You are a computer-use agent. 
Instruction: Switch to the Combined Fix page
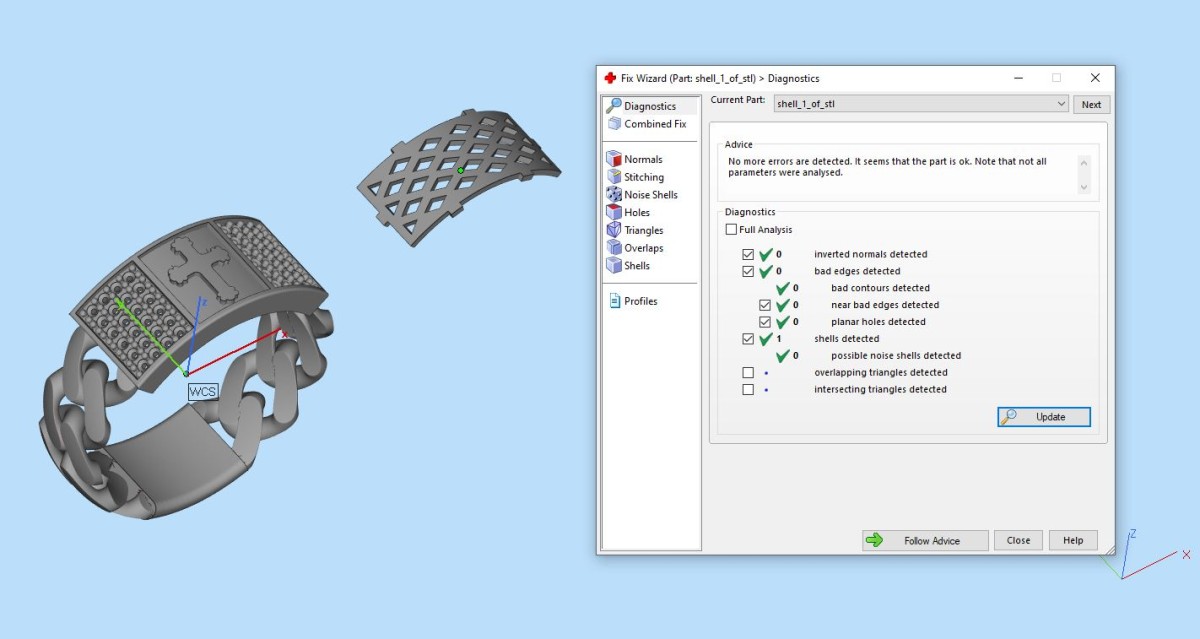tap(655, 124)
